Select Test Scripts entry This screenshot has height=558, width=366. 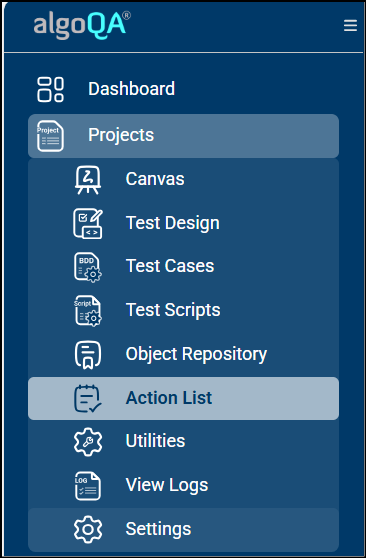183,310
